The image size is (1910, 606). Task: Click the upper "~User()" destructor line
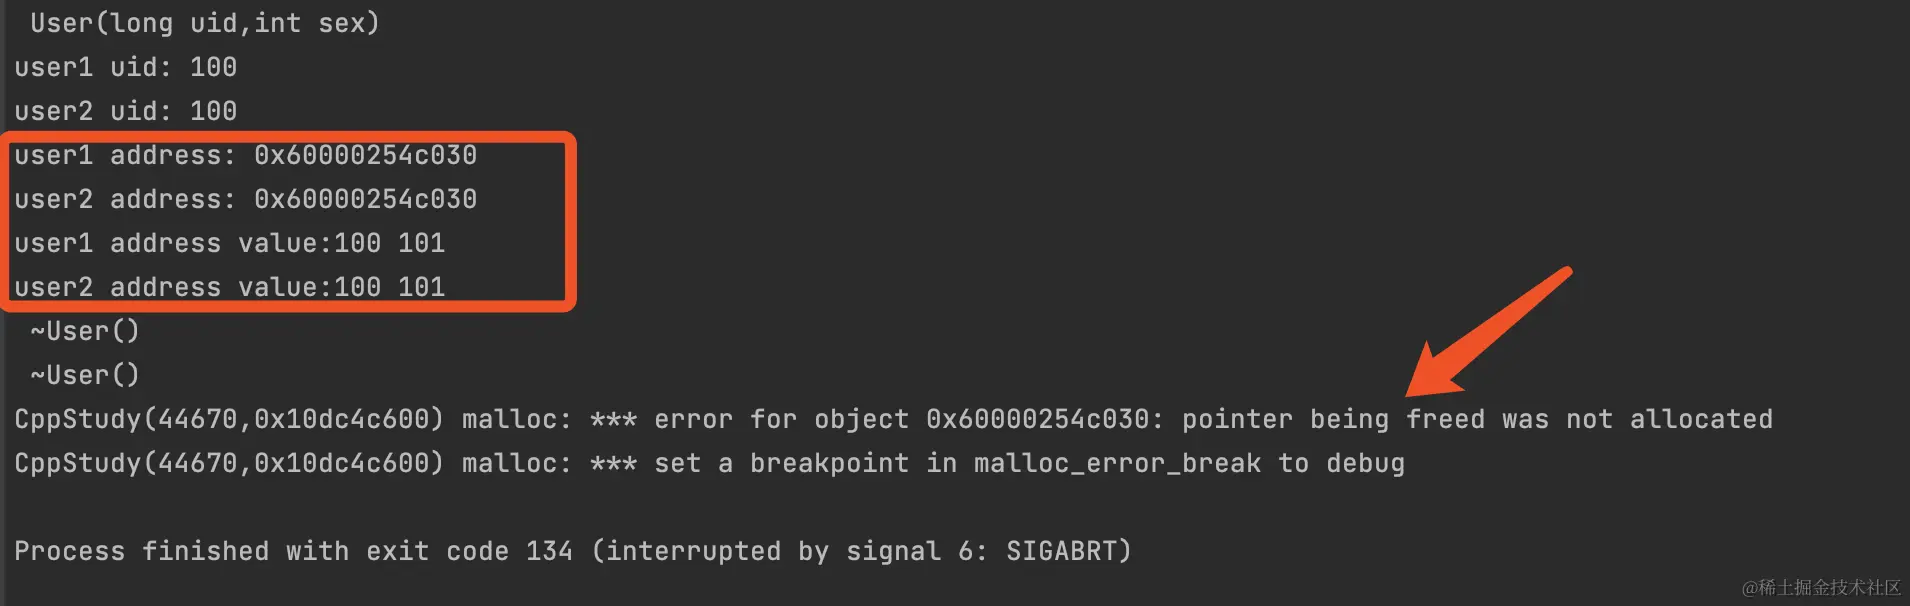(85, 331)
